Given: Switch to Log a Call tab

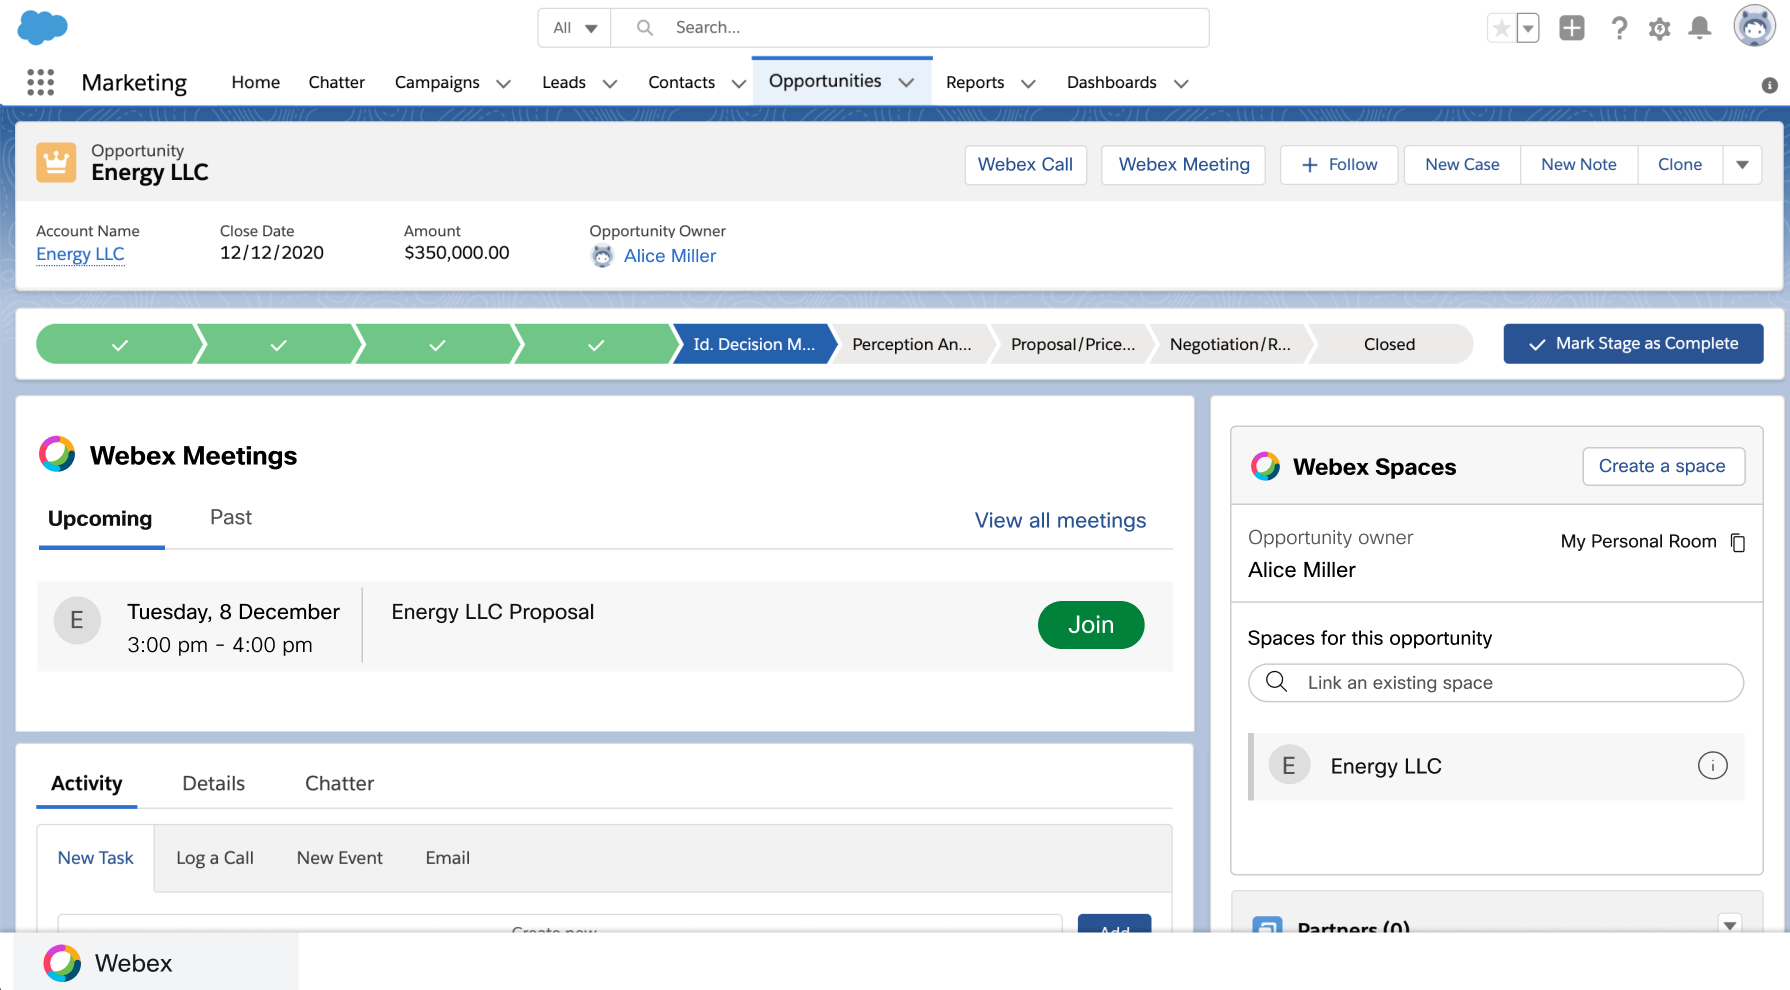Looking at the screenshot, I should [x=215, y=858].
